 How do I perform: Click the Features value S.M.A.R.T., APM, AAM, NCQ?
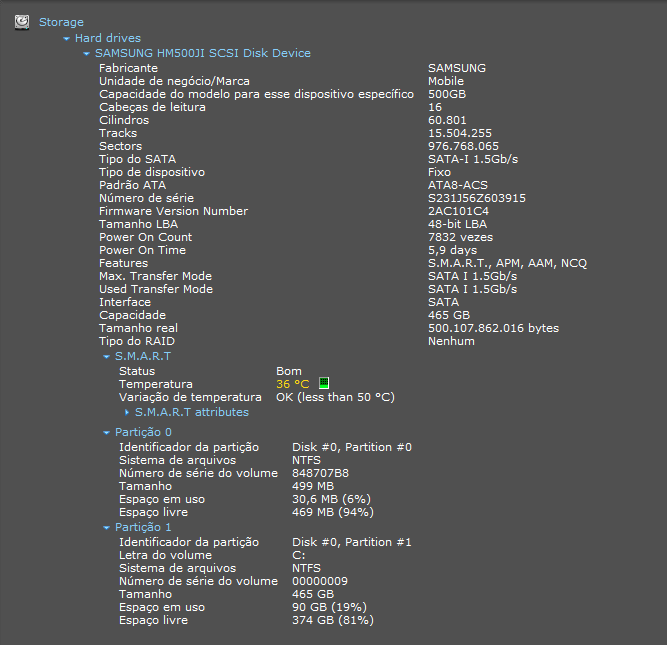507,263
